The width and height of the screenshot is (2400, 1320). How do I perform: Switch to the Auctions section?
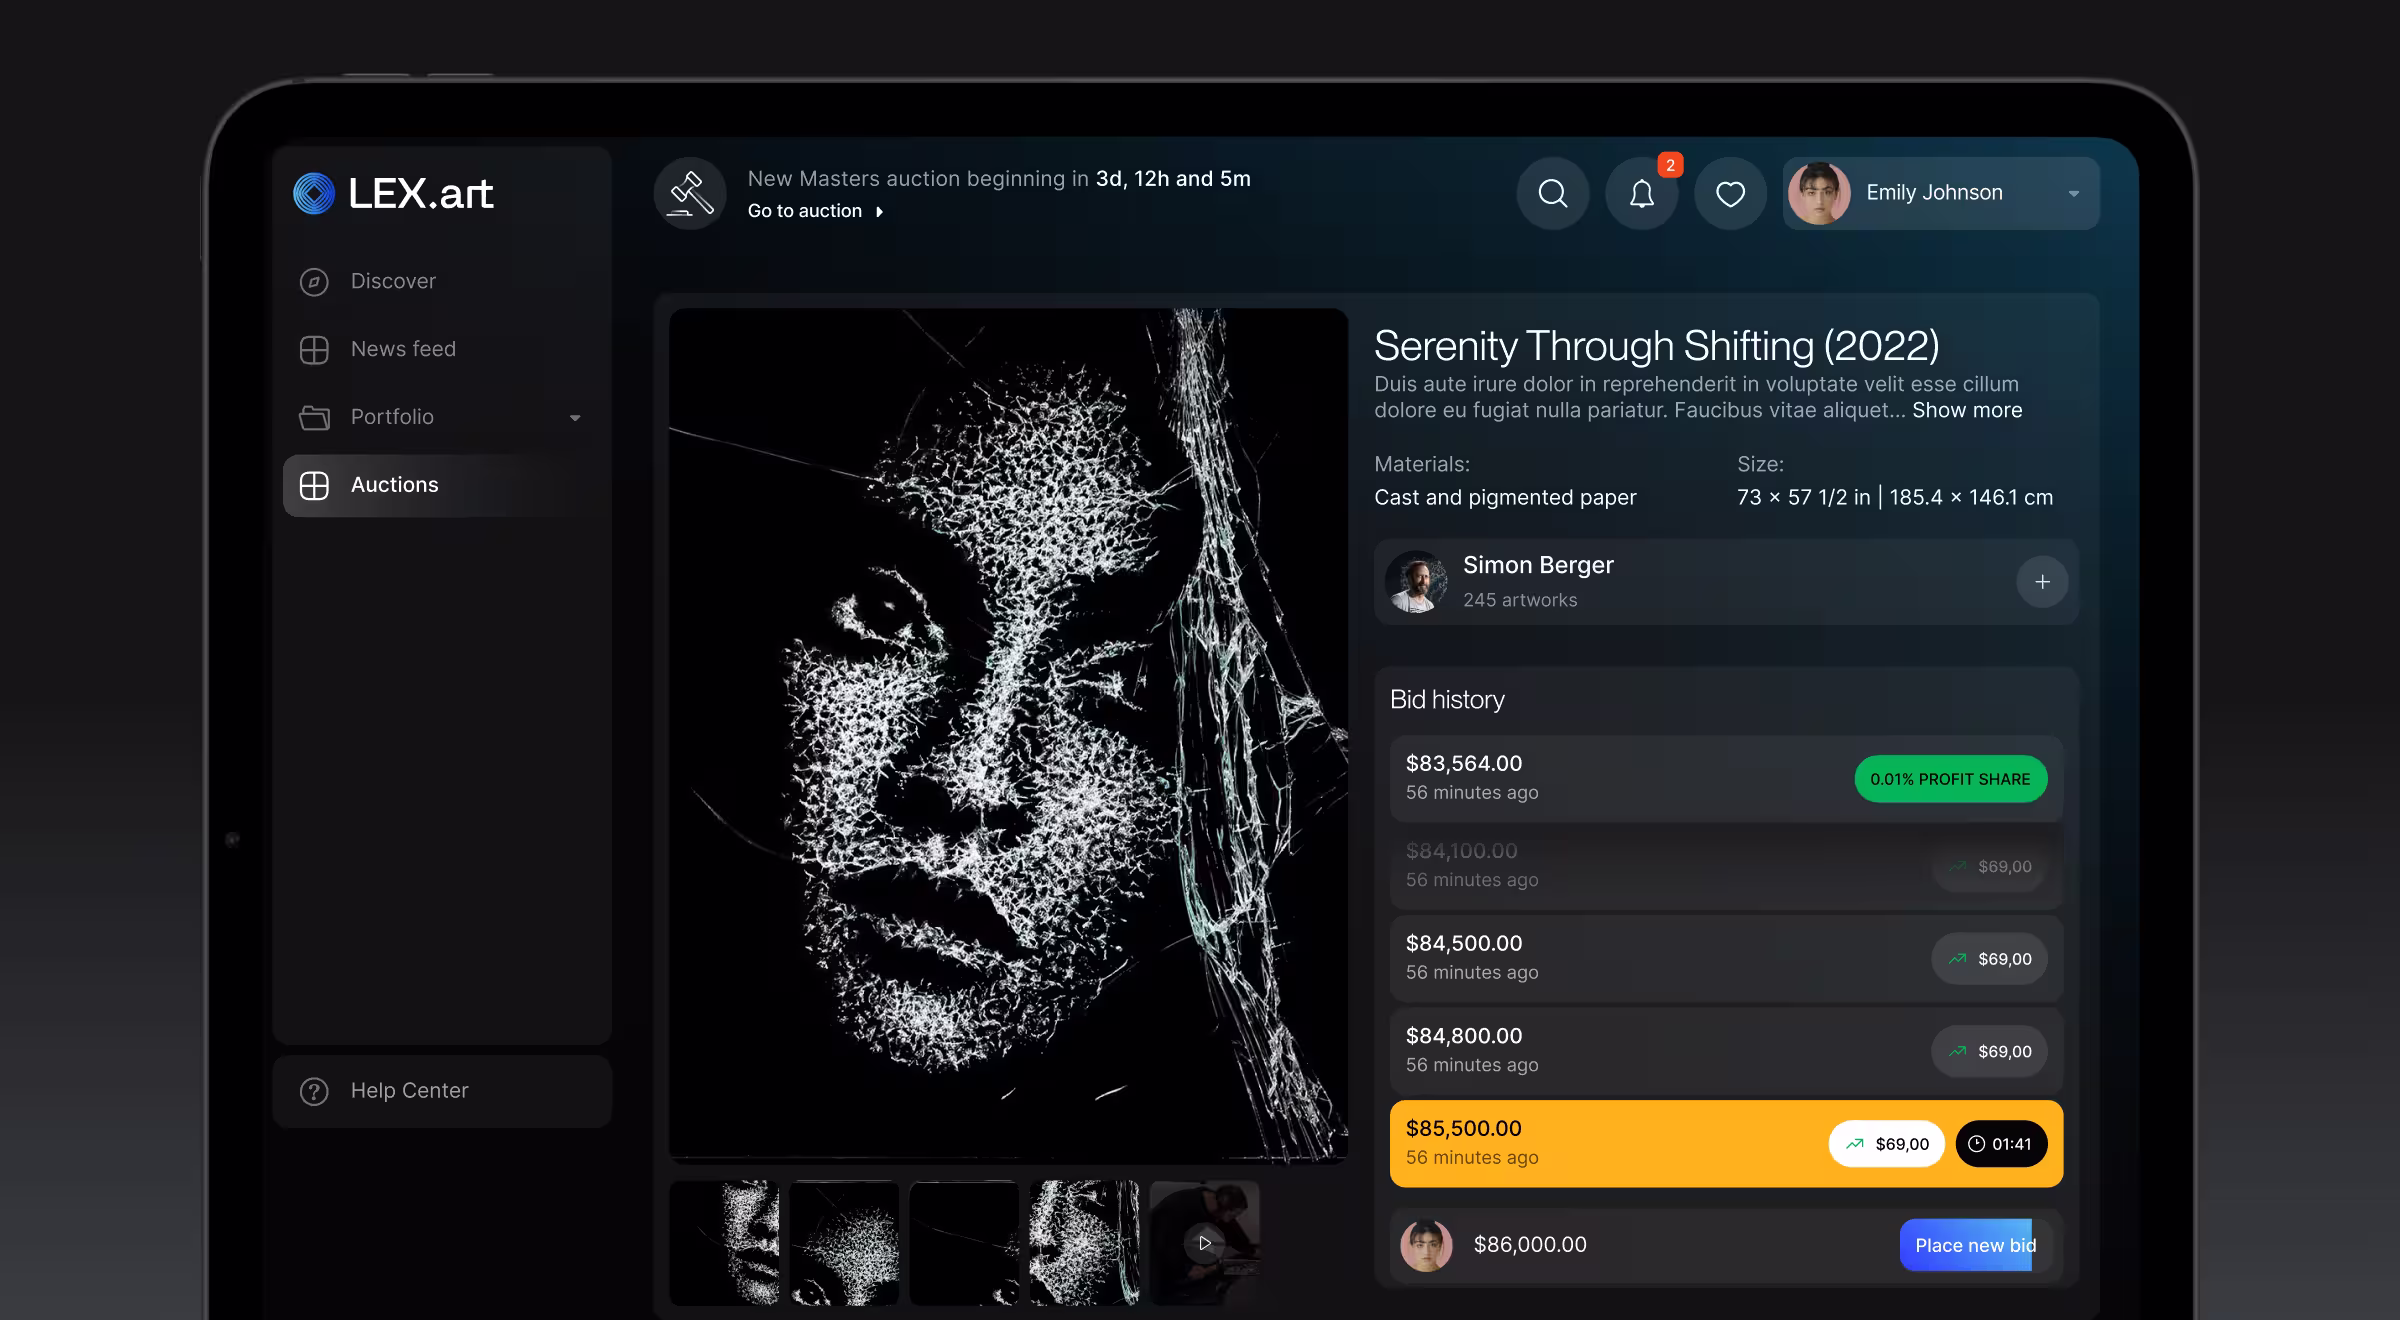pyautogui.click(x=394, y=485)
